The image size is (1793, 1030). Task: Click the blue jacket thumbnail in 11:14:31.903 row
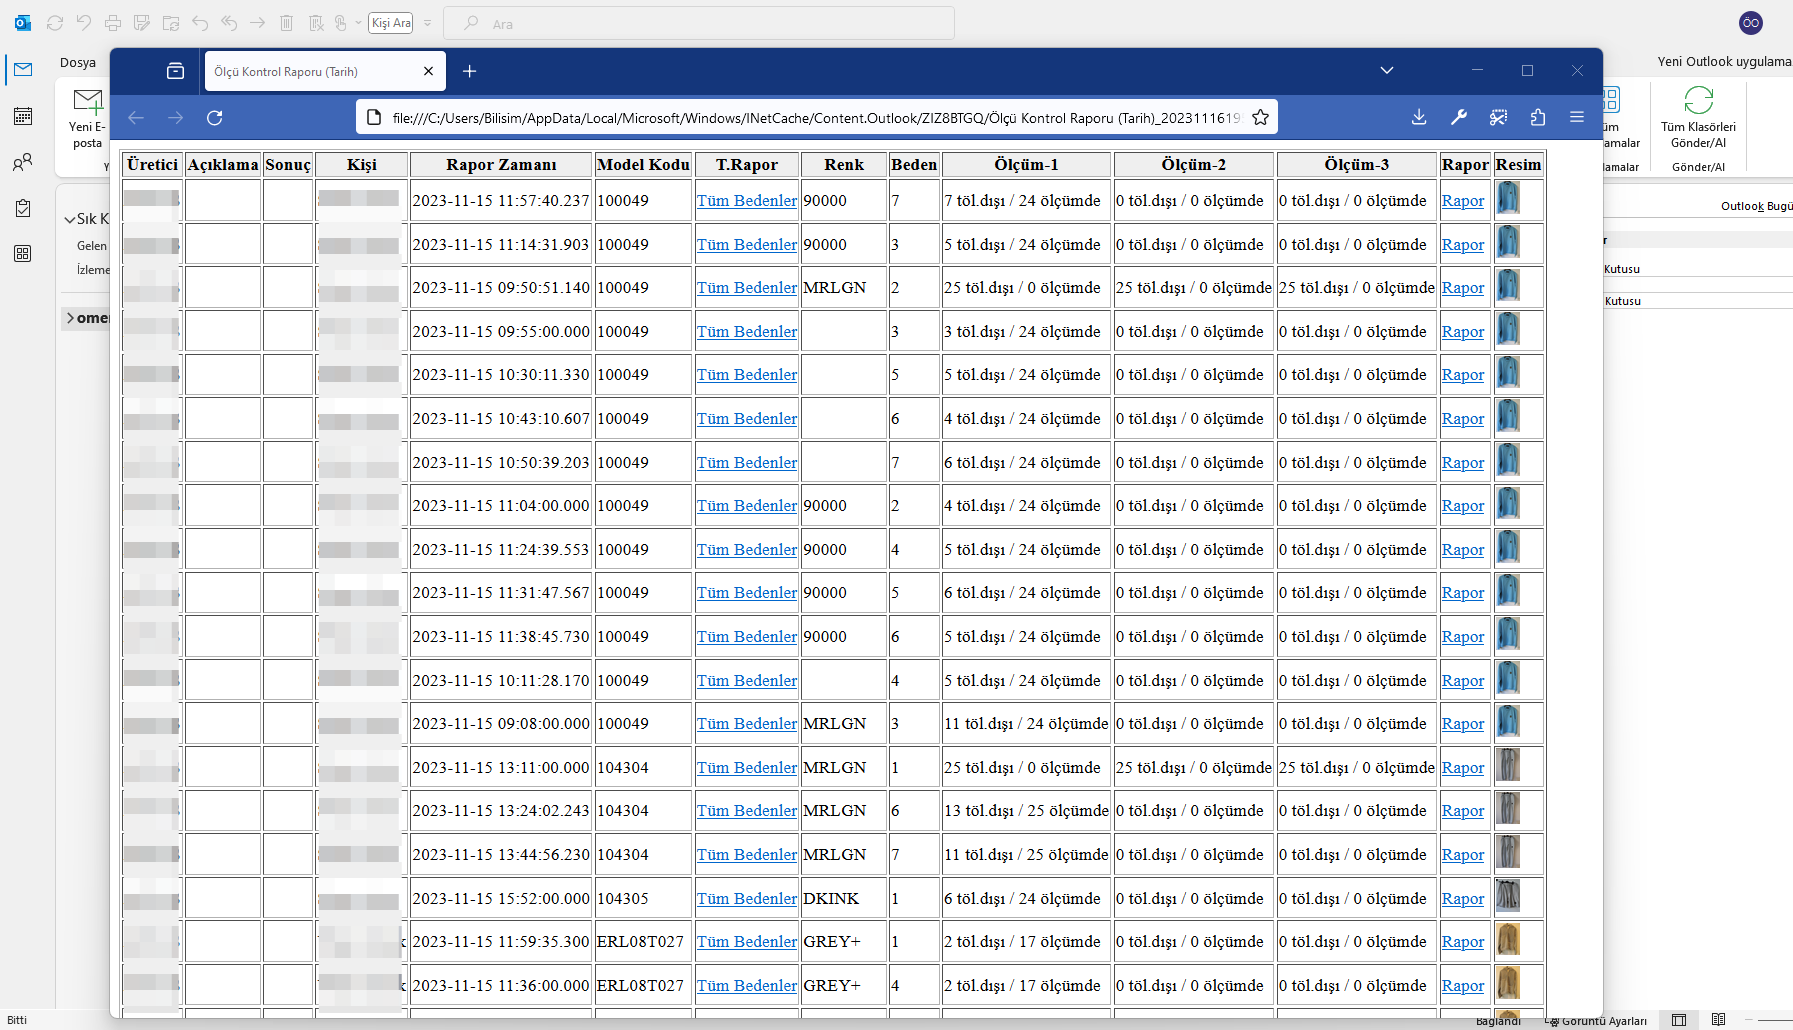point(1508,242)
